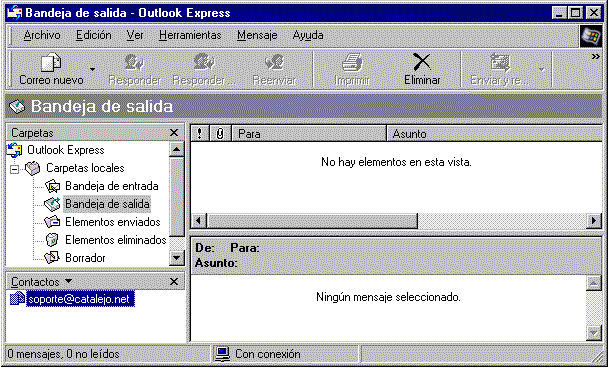Show more toolbar buttons via chevron
Viewport: 609px width, 368px height.
[x=596, y=57]
